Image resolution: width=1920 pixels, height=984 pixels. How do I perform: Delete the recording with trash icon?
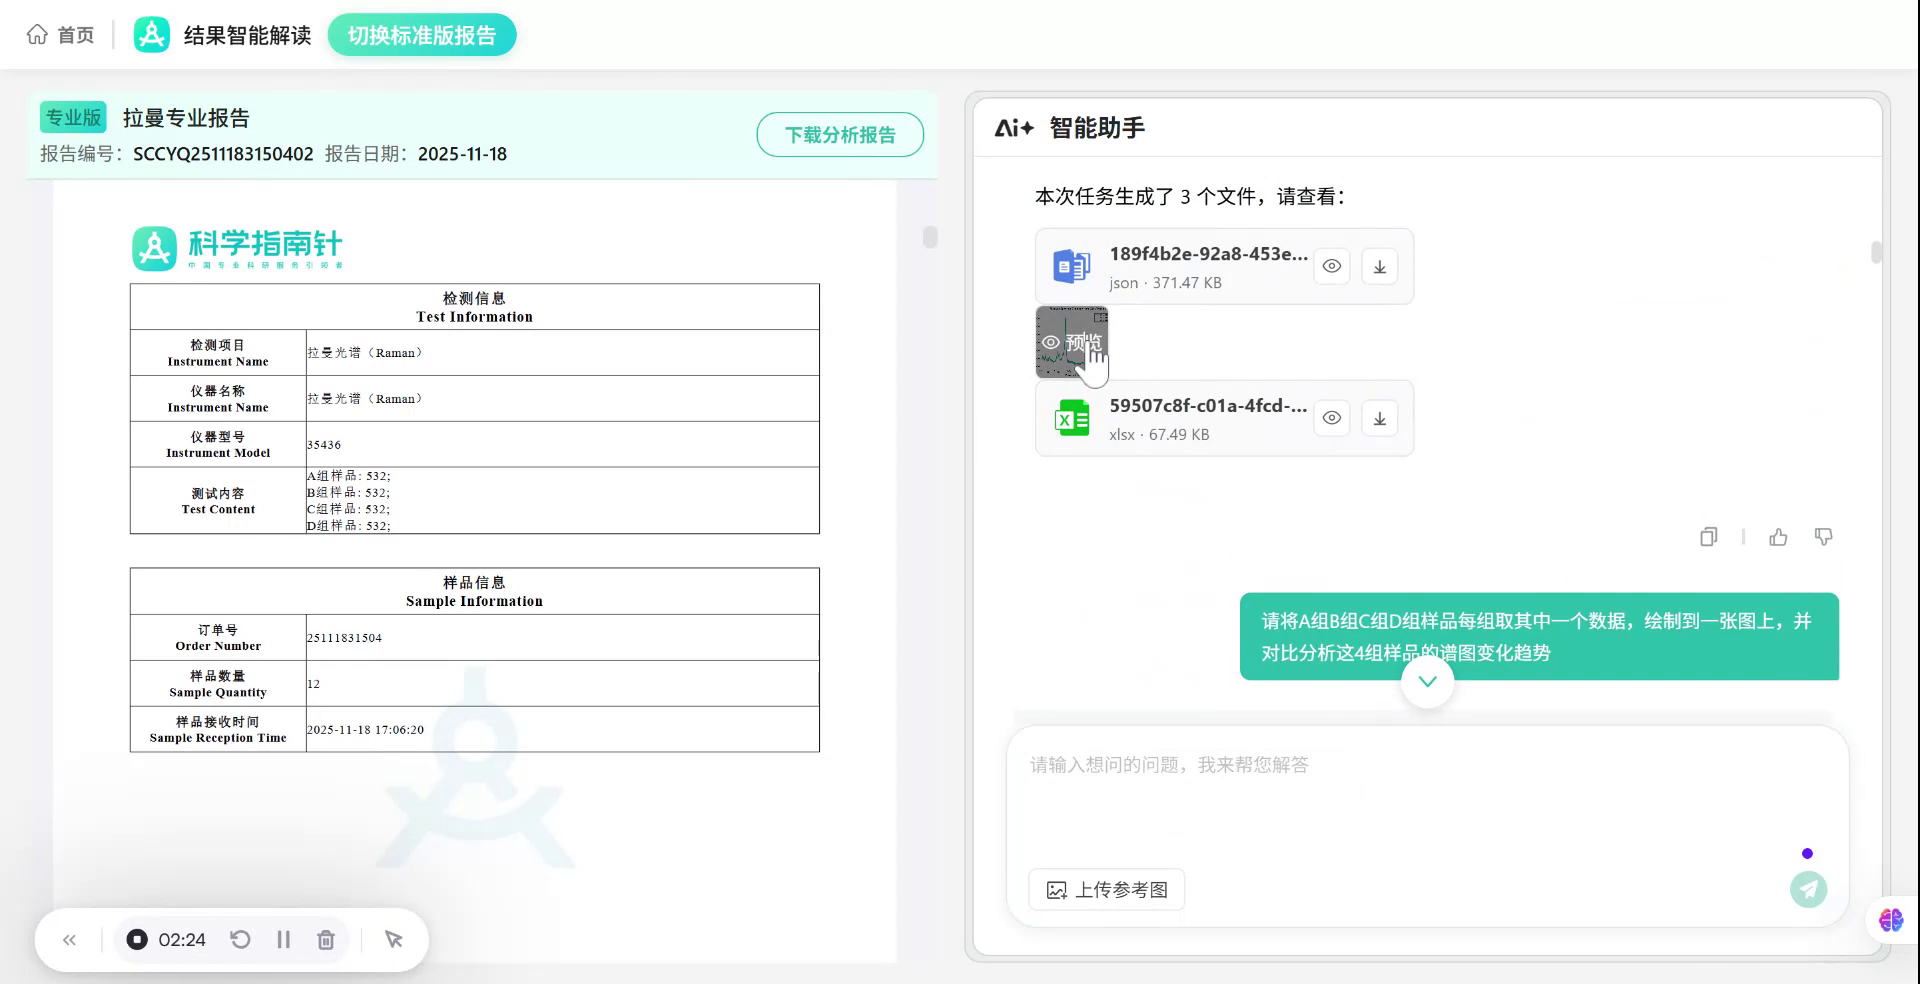[x=325, y=939]
